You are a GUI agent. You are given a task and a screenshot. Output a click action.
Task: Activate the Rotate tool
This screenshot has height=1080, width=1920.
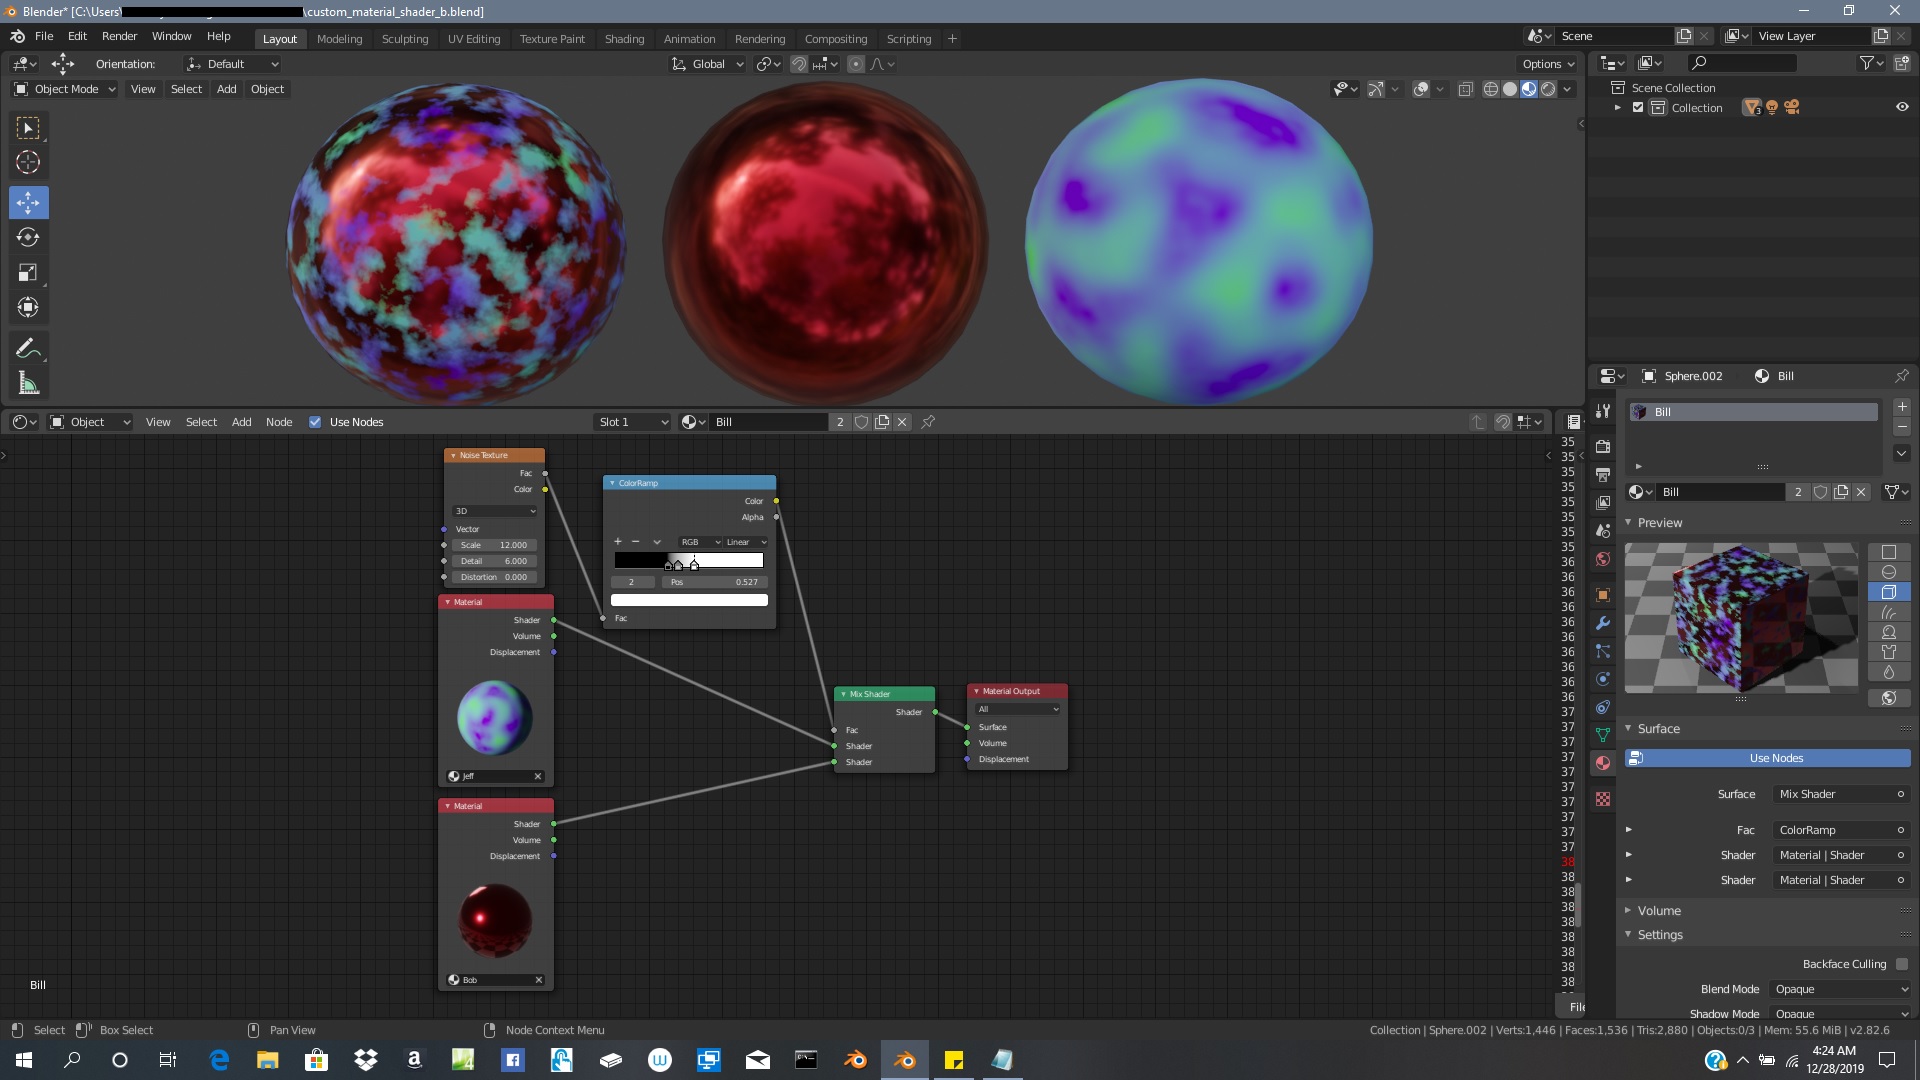point(28,237)
